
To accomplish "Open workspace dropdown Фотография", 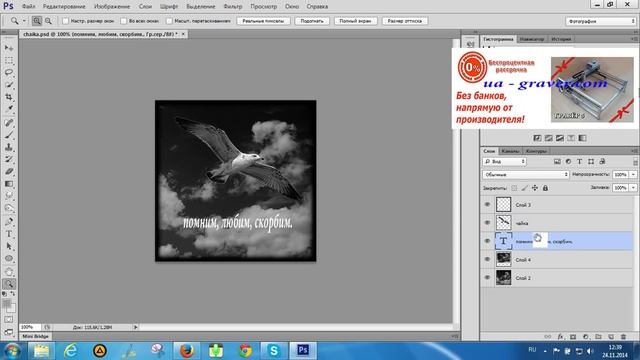I will (600, 21).
